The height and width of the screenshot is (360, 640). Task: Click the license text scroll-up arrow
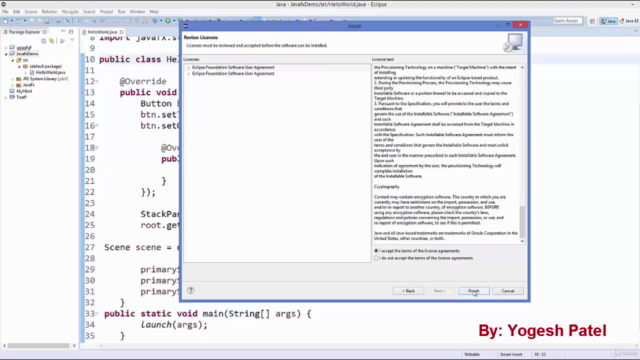[522, 67]
